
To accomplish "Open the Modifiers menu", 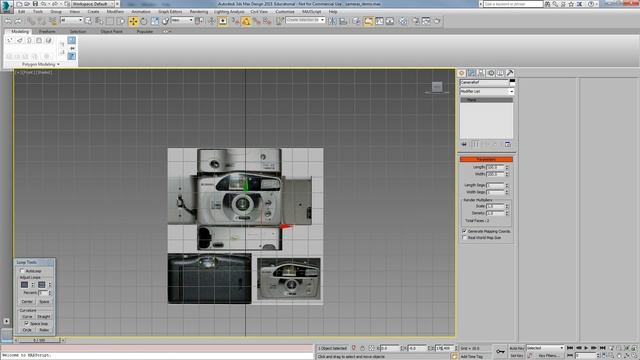I will (115, 12).
